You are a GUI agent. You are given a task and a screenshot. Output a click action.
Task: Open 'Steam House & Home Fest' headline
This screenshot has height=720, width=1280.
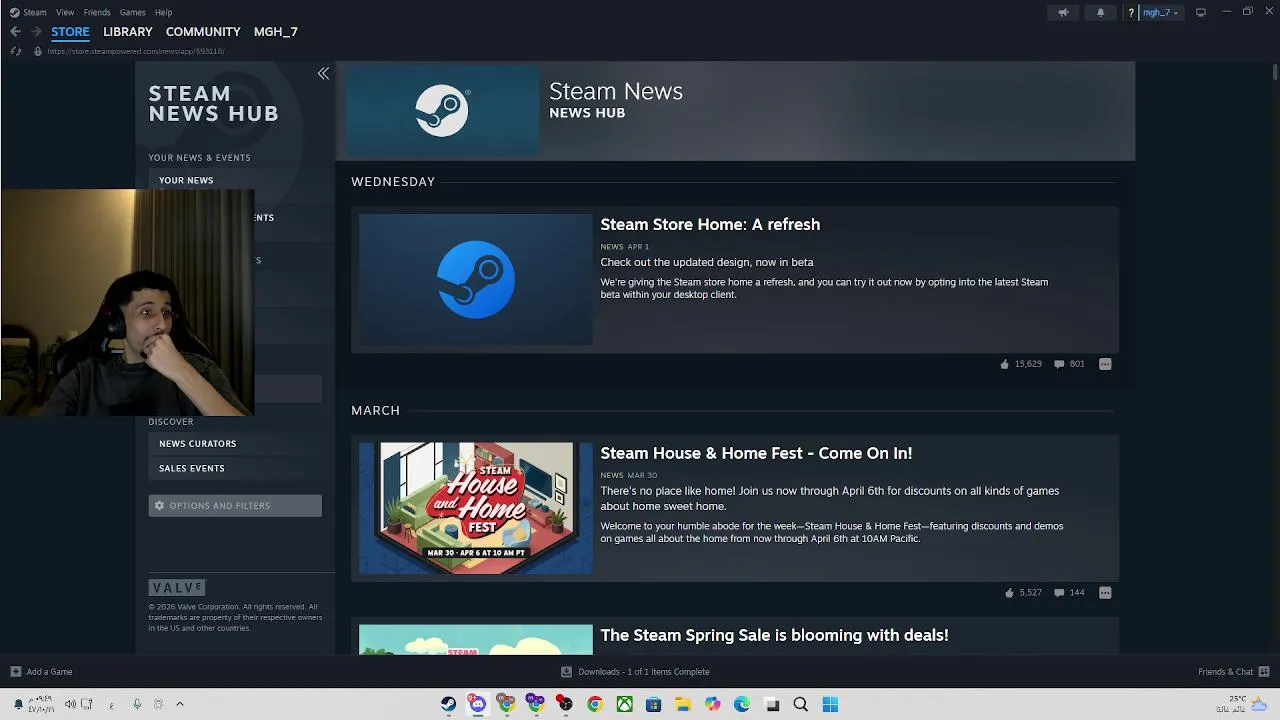point(756,454)
